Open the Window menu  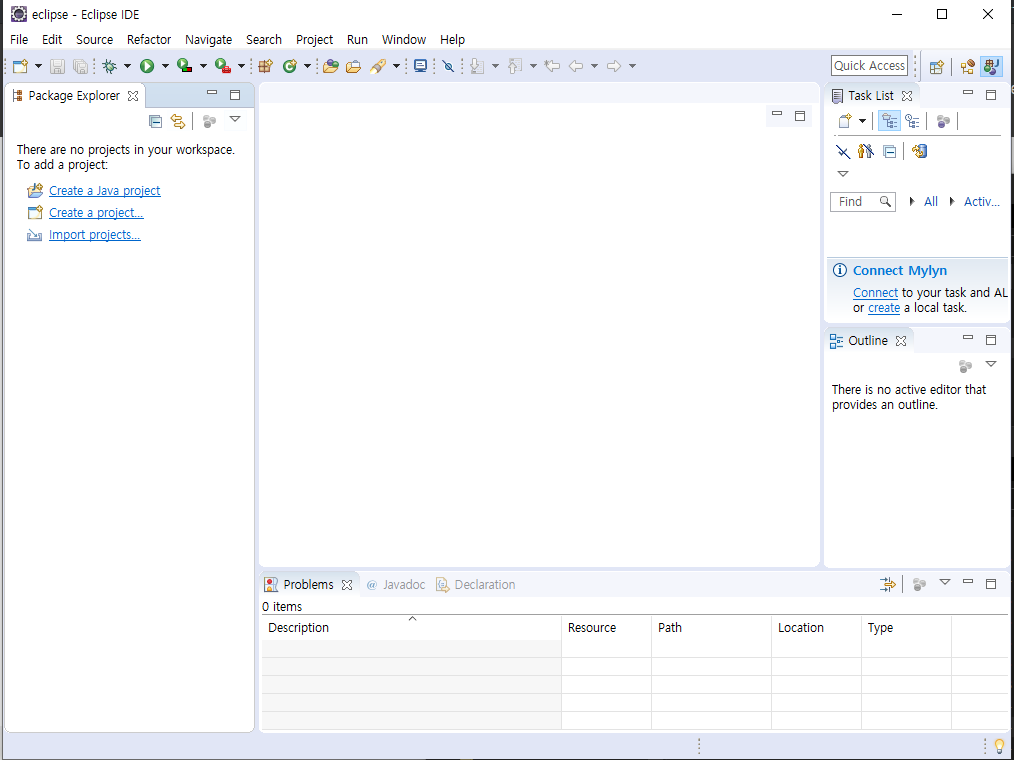[404, 39]
